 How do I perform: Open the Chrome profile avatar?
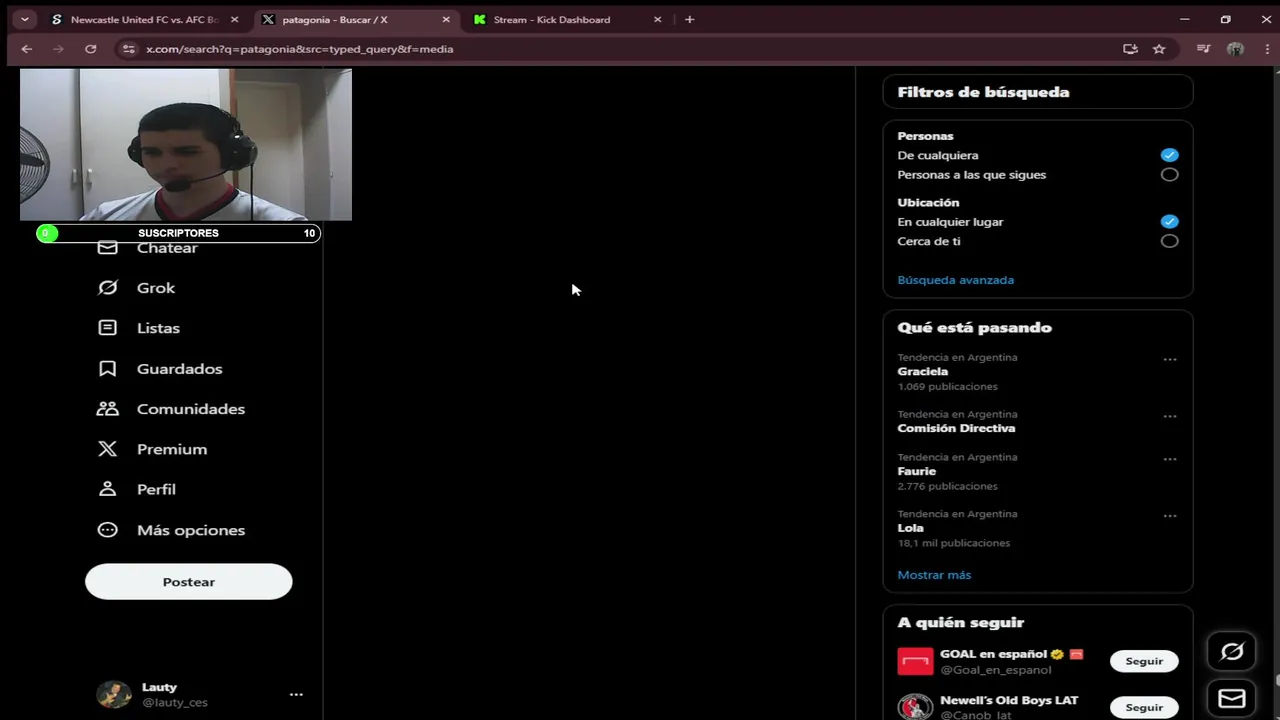tap(1235, 49)
